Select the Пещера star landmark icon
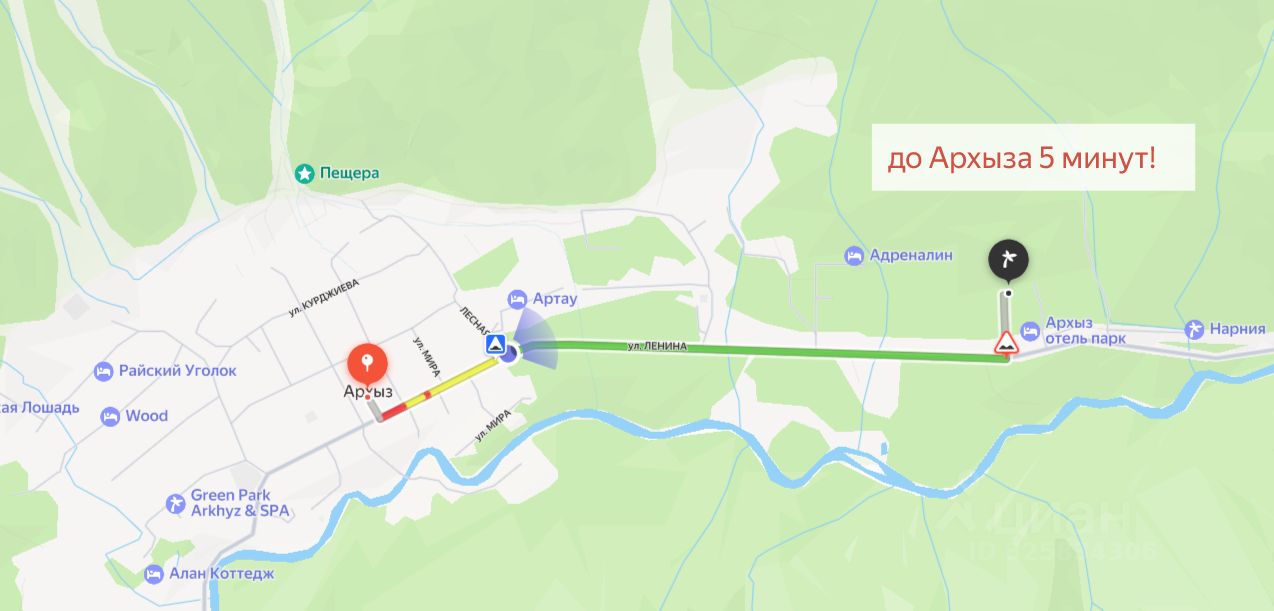 pyautogui.click(x=304, y=174)
